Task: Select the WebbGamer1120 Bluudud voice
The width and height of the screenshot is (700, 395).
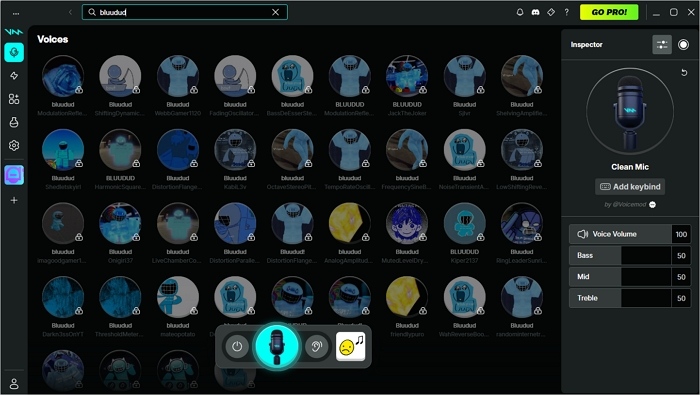Action: click(x=178, y=76)
